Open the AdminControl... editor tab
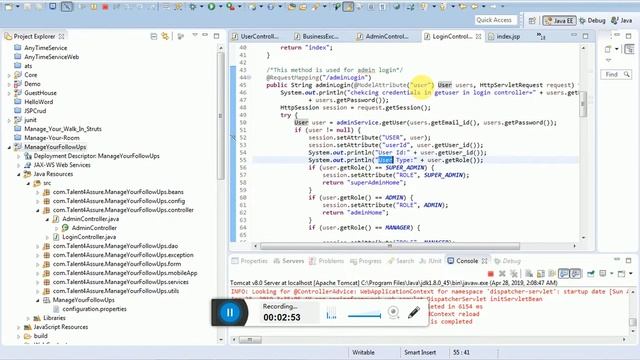 382,36
